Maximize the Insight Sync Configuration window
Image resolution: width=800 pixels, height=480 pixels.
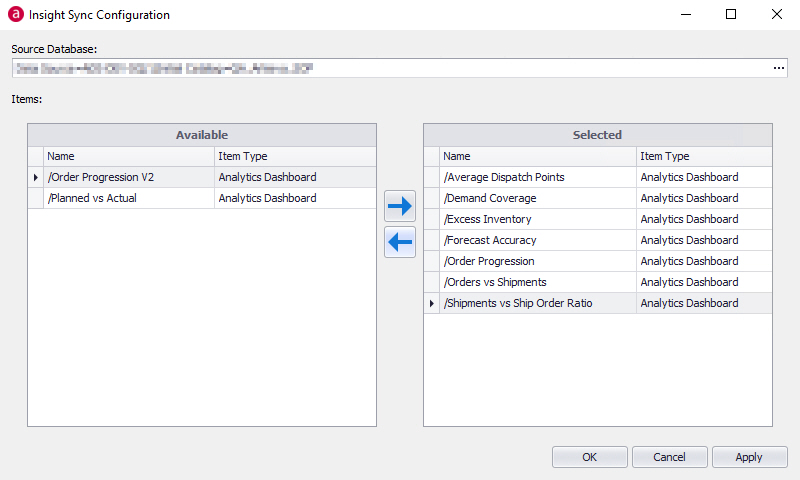[731, 14]
